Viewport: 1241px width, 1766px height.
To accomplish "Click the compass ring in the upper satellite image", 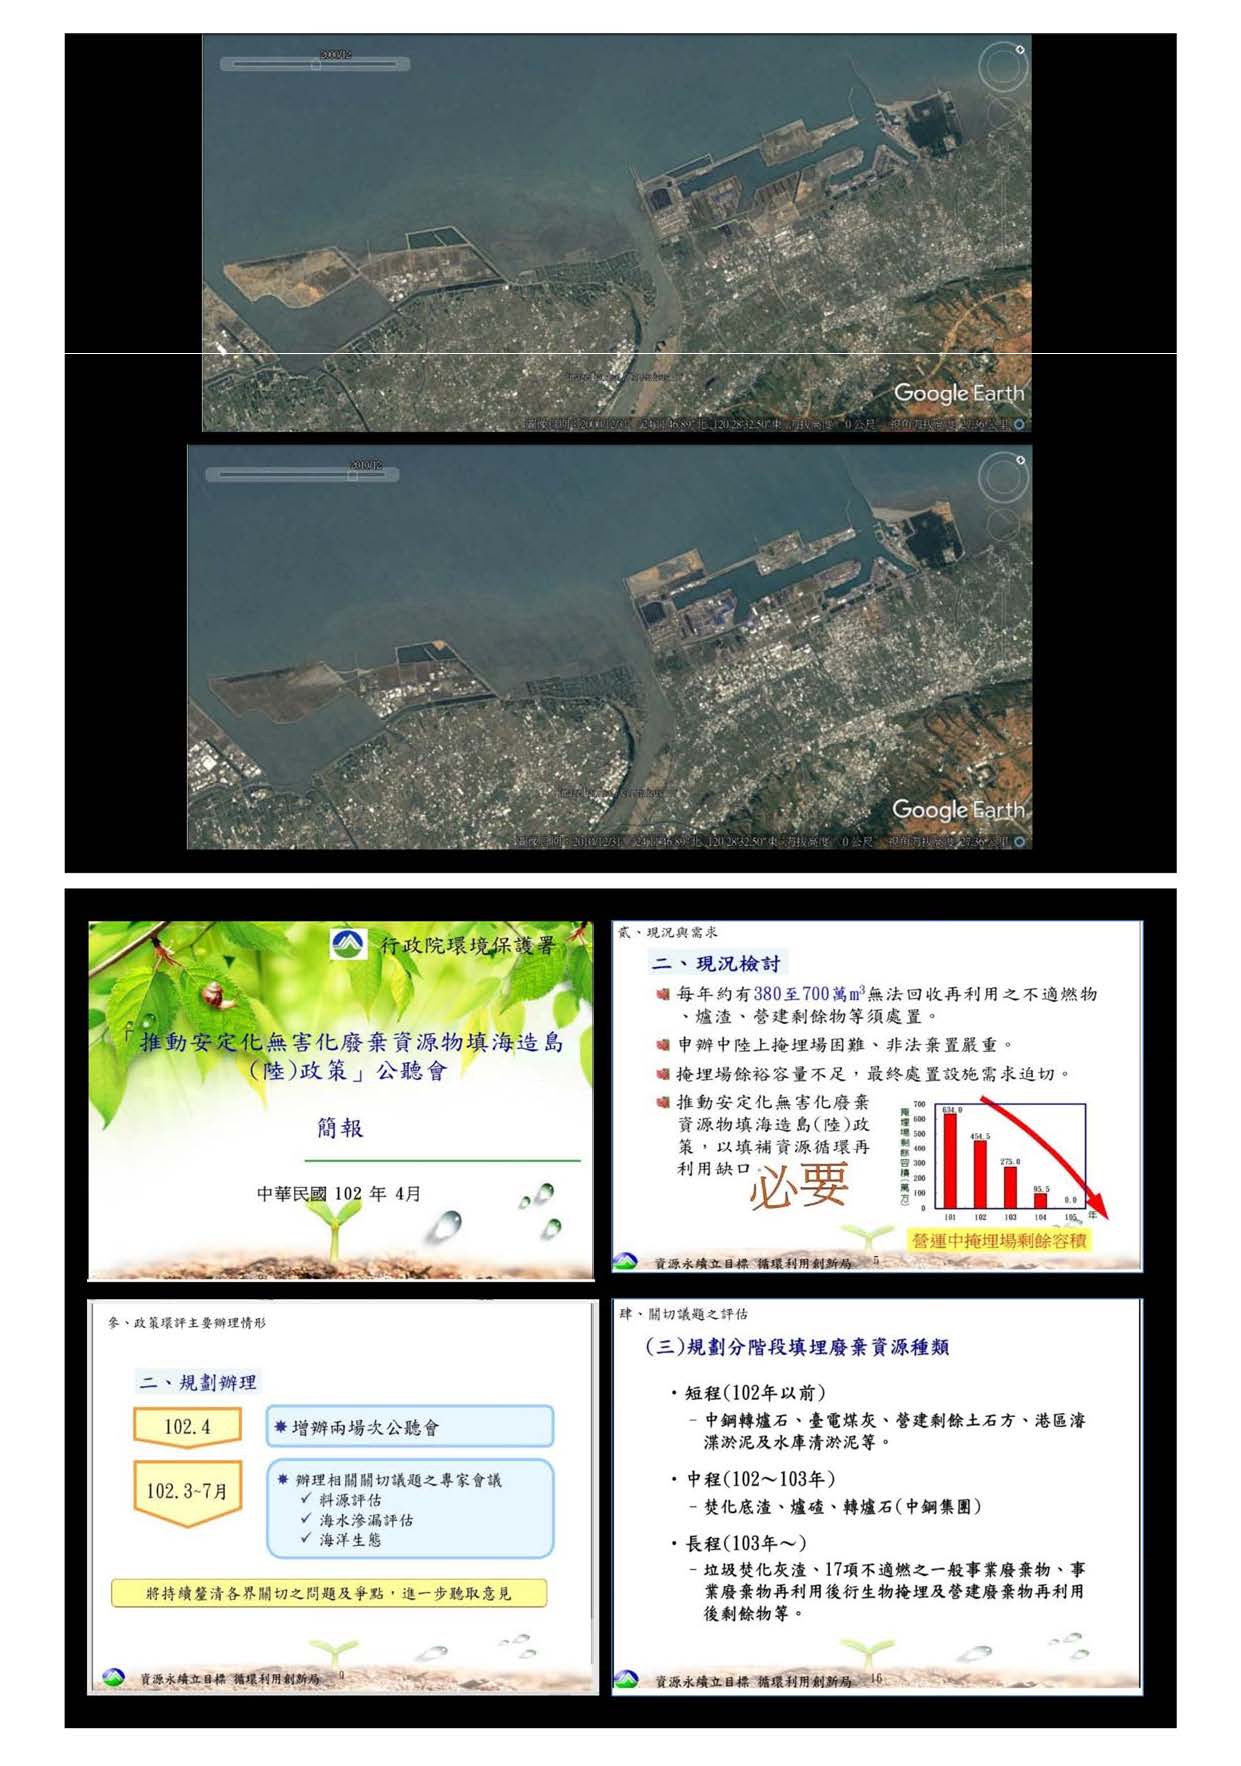I will (1002, 68).
